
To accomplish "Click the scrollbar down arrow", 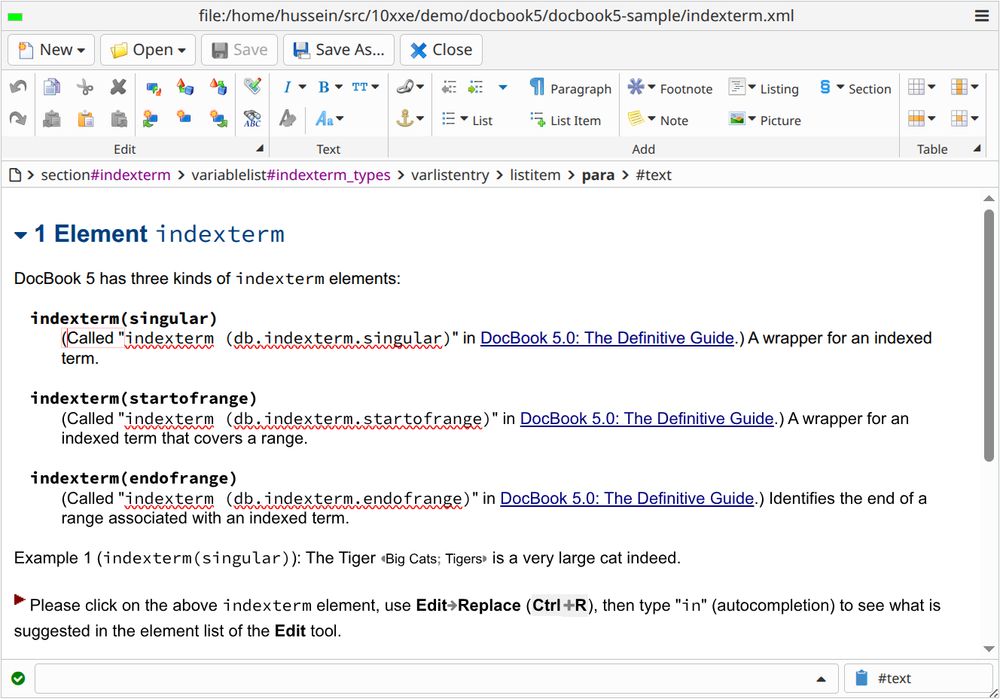I will click(989, 649).
